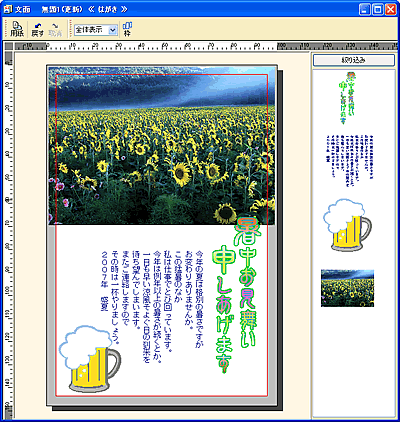This screenshot has width=400, height=422.
Task: Click the 絞り込み filter button
Action: [x=354, y=60]
